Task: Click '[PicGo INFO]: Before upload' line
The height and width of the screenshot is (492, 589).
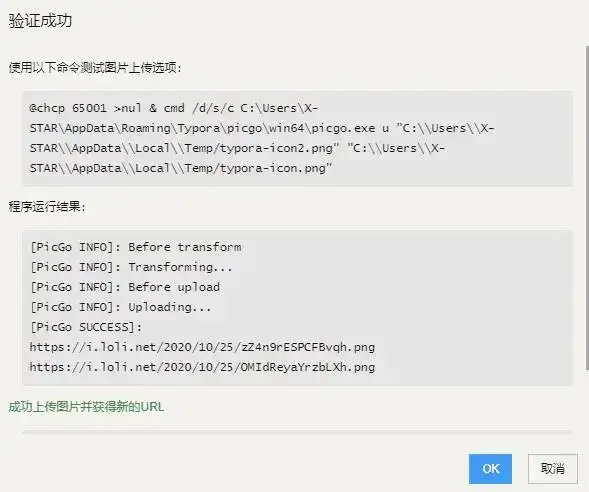Action: tap(125, 287)
